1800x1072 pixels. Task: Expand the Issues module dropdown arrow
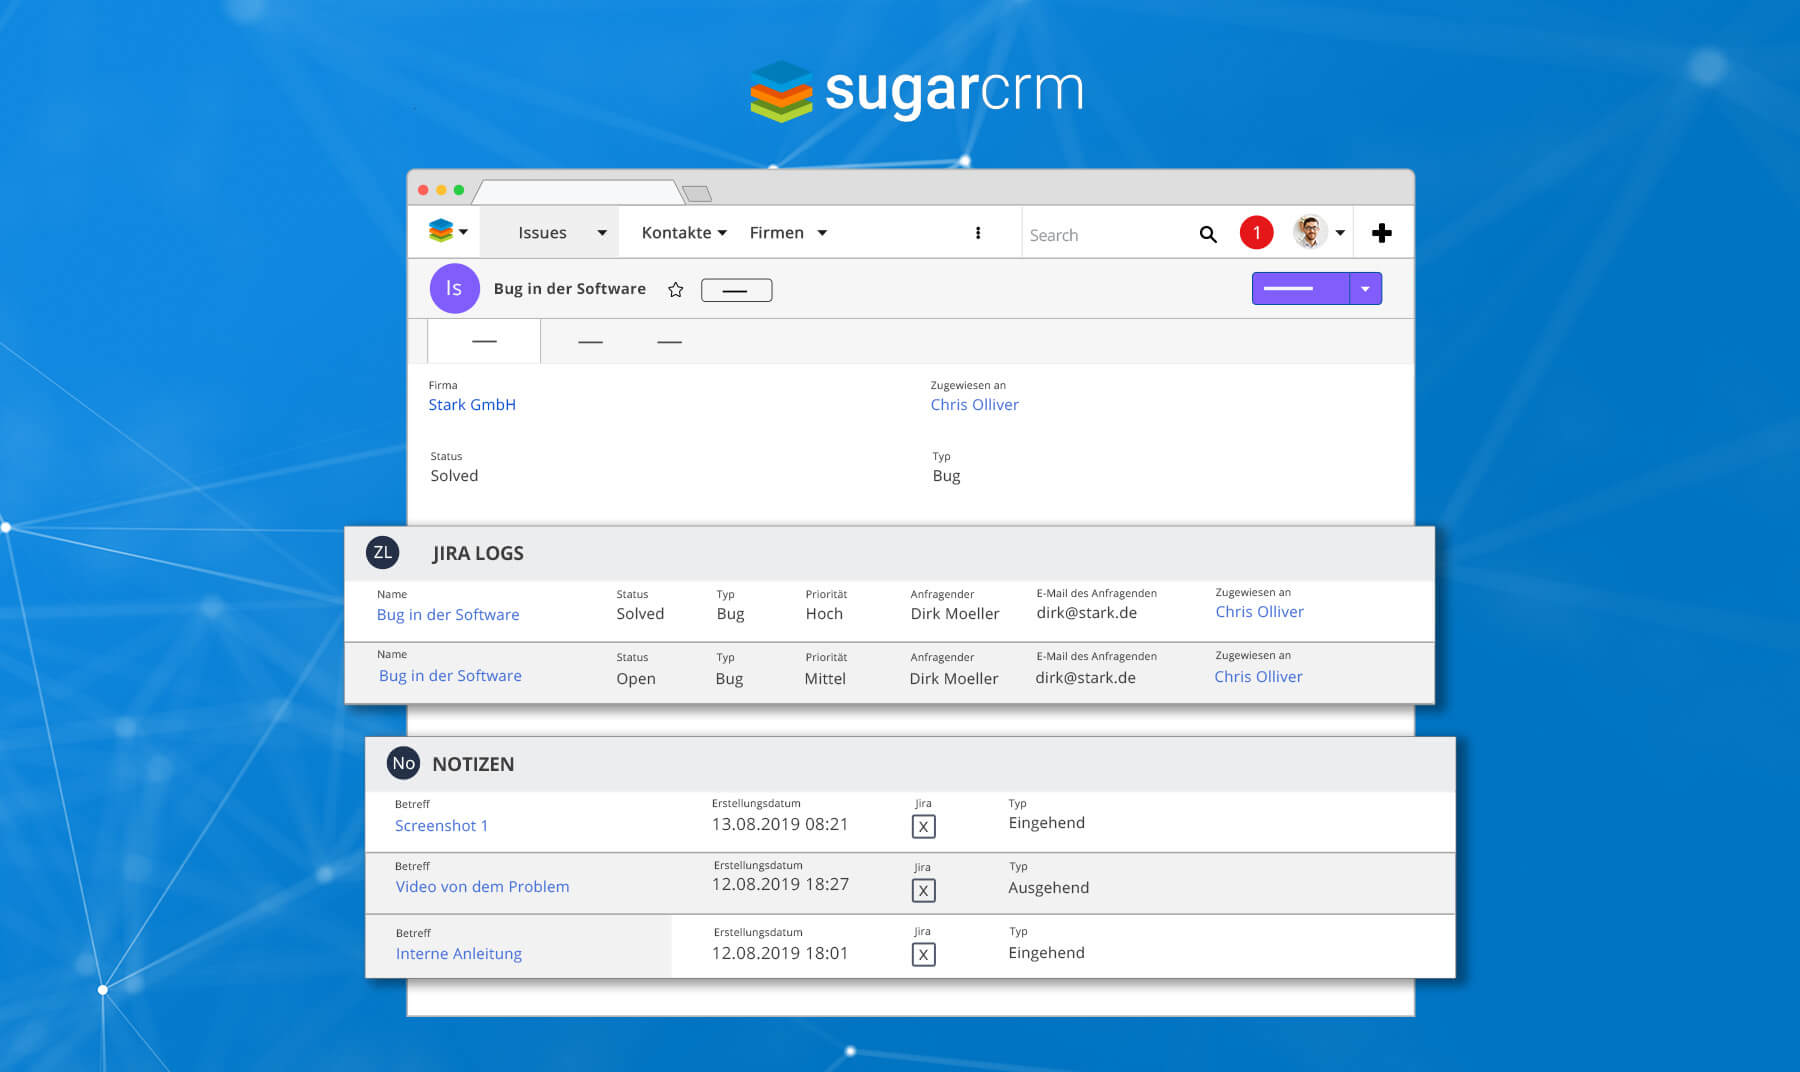tap(602, 233)
